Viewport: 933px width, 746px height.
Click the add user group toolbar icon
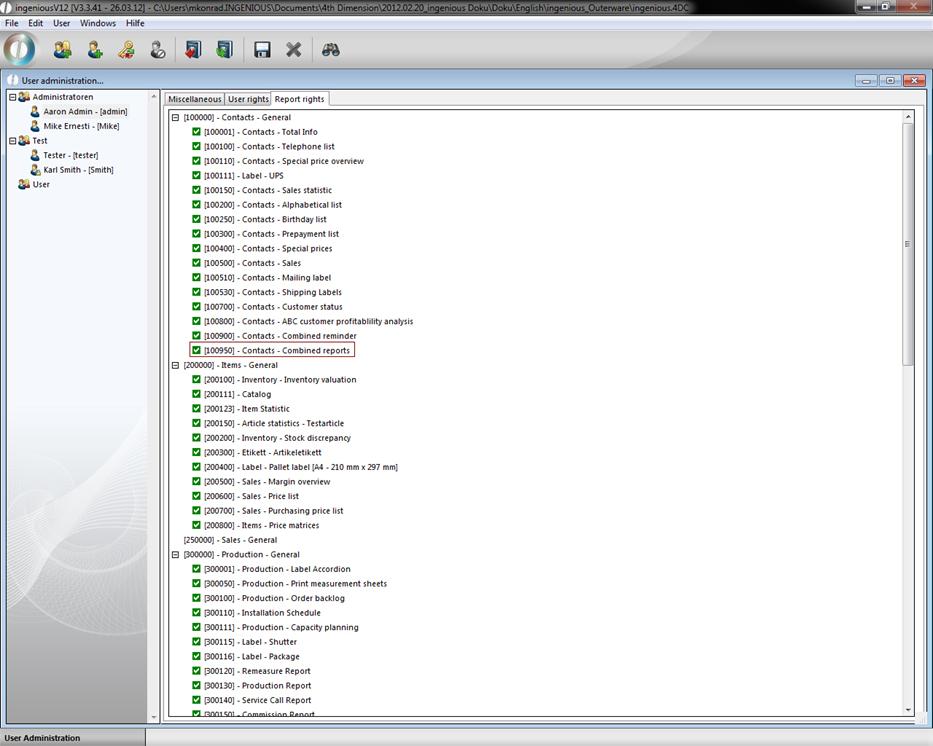pyautogui.click(x=62, y=49)
